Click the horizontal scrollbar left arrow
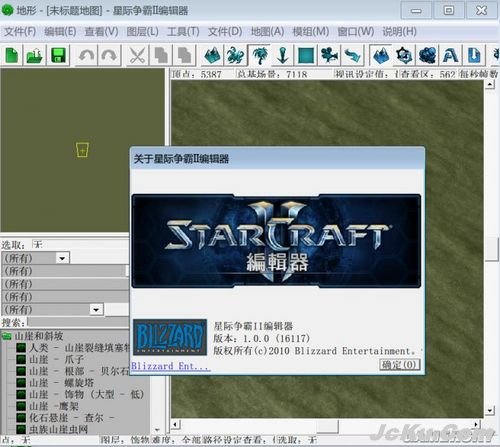500x447 pixels. (x=175, y=425)
